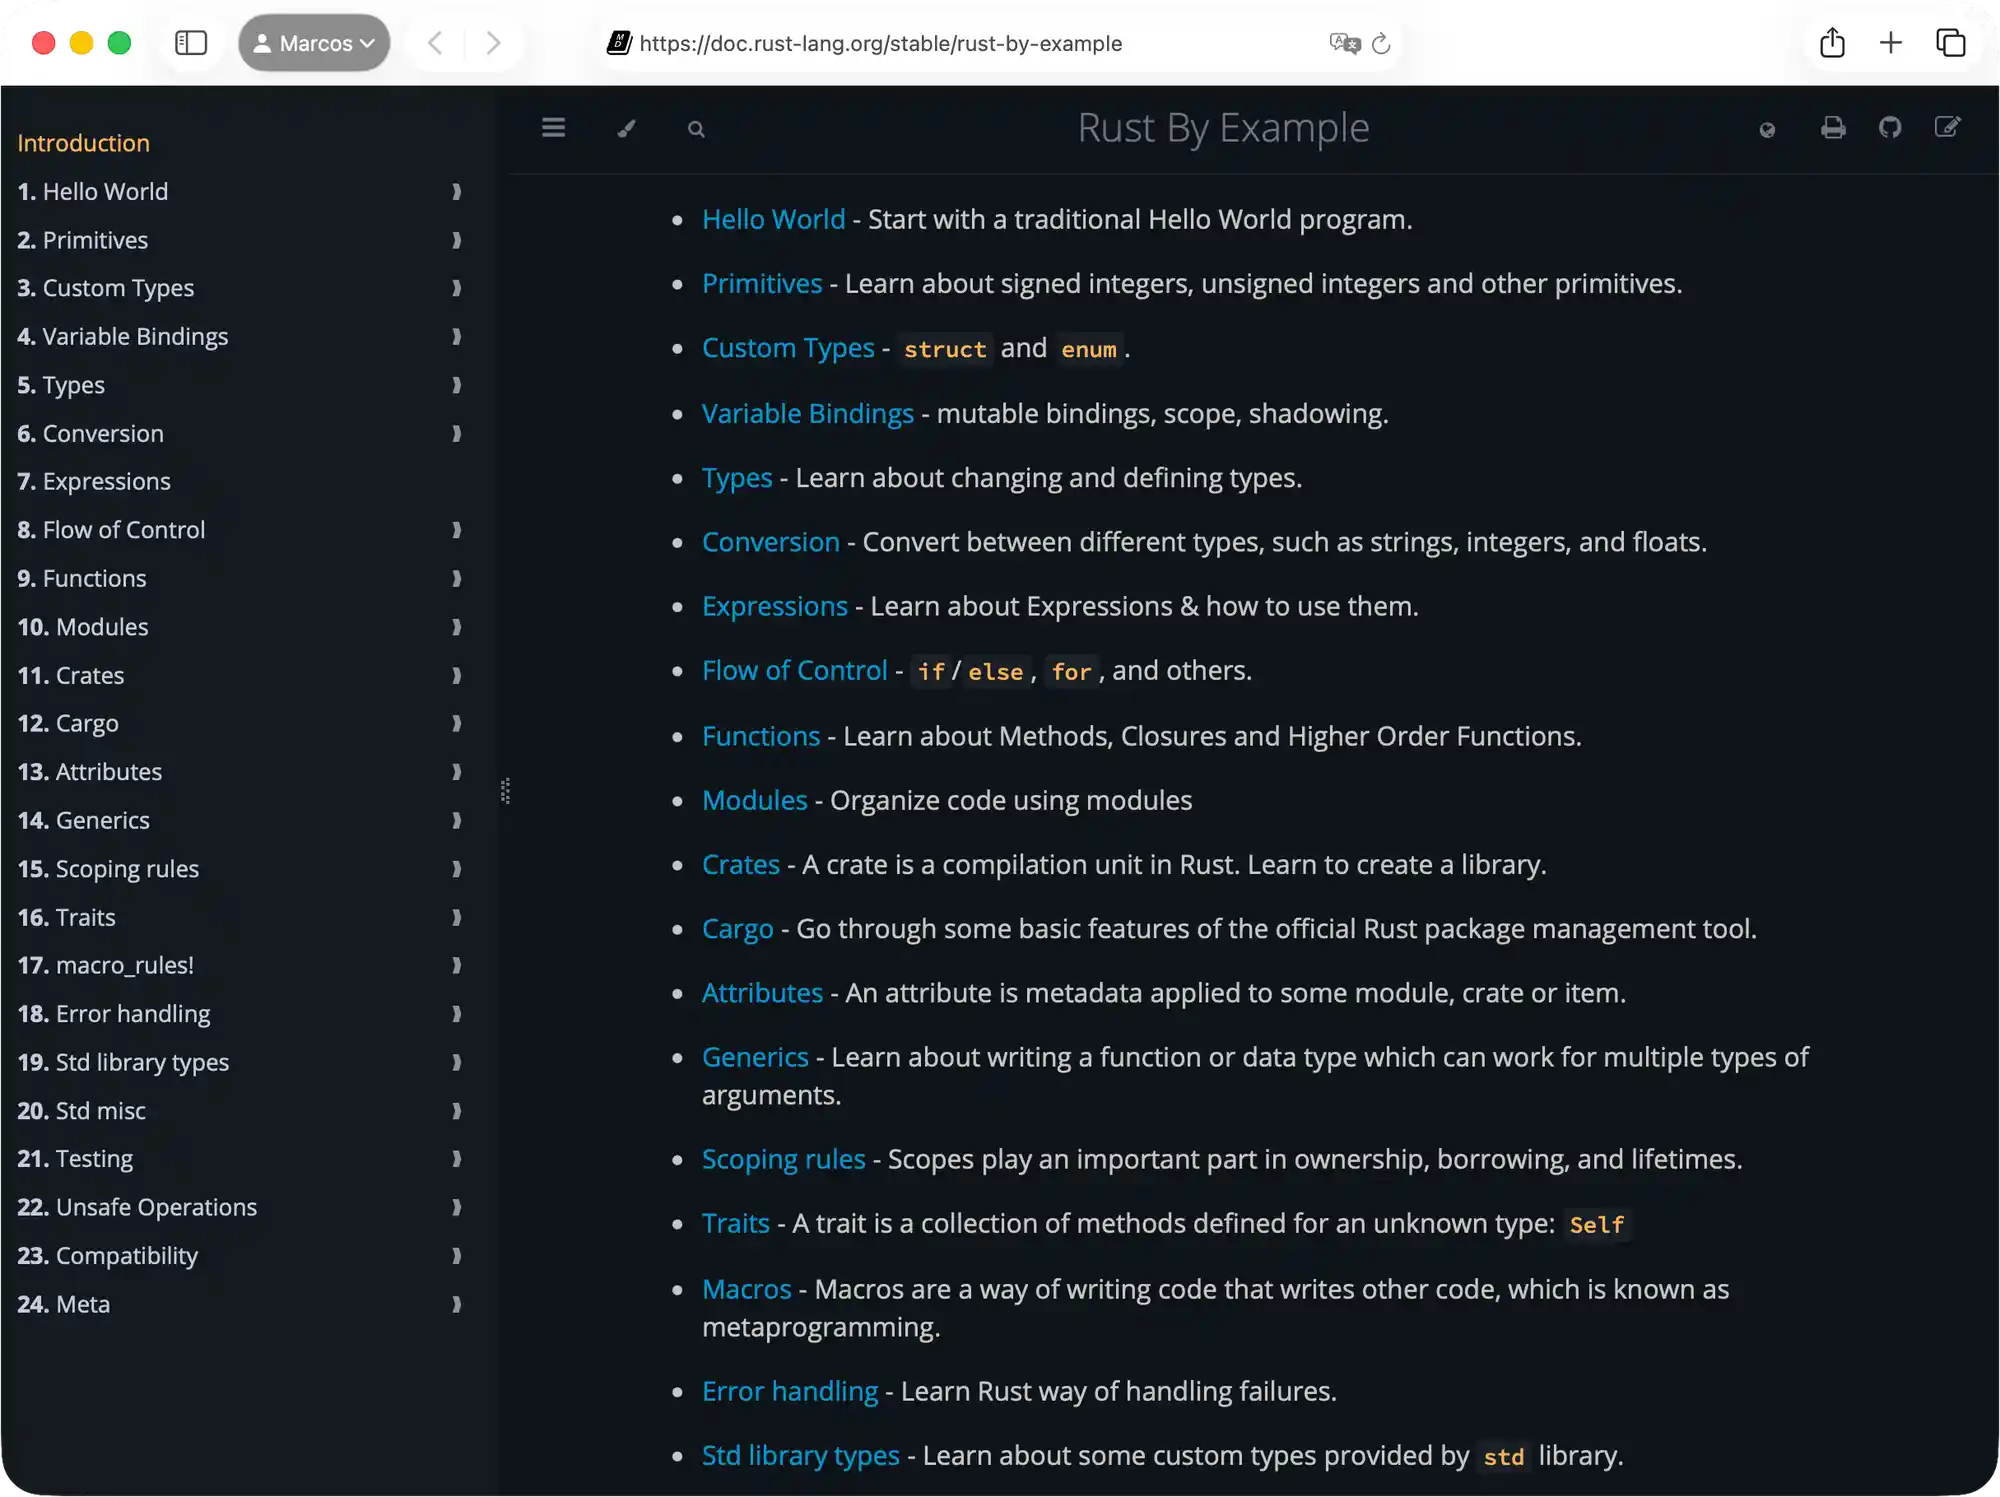Open the Marcos profile dropdown
Image resolution: width=2000 pixels, height=1497 pixels.
point(313,43)
